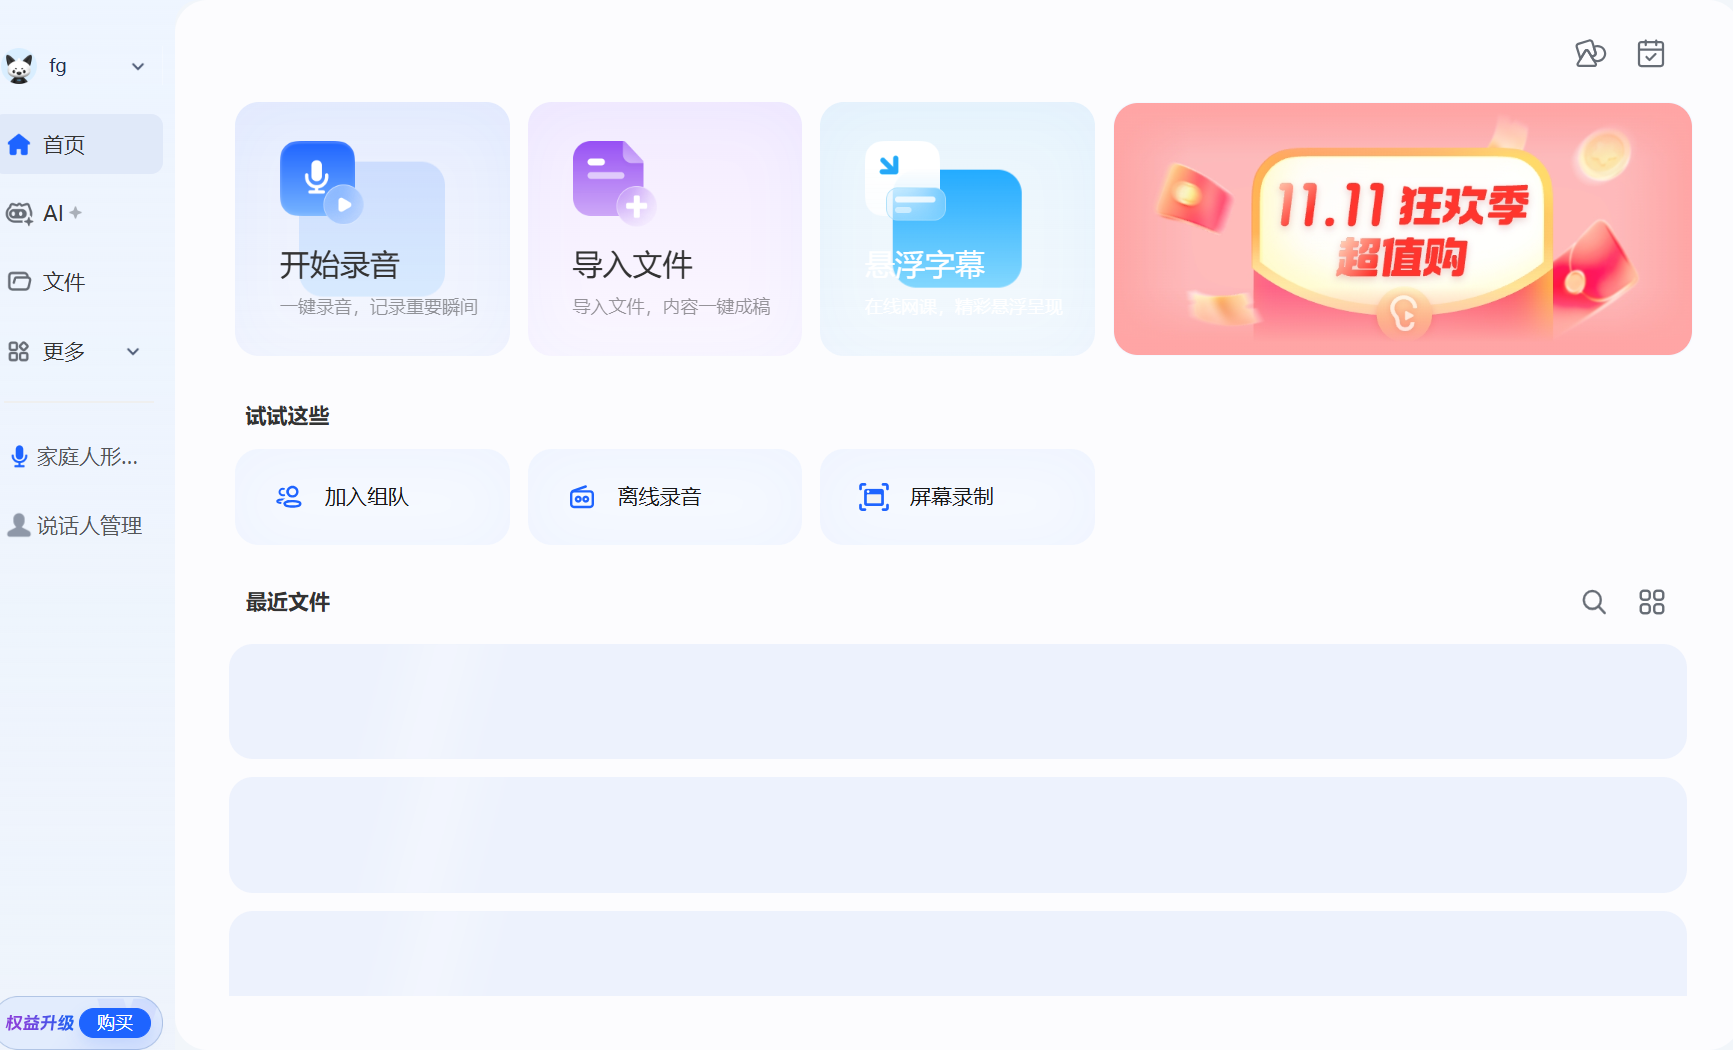This screenshot has height=1050, width=1733.
Task: Open 文件 in the sidebar
Action: point(63,282)
